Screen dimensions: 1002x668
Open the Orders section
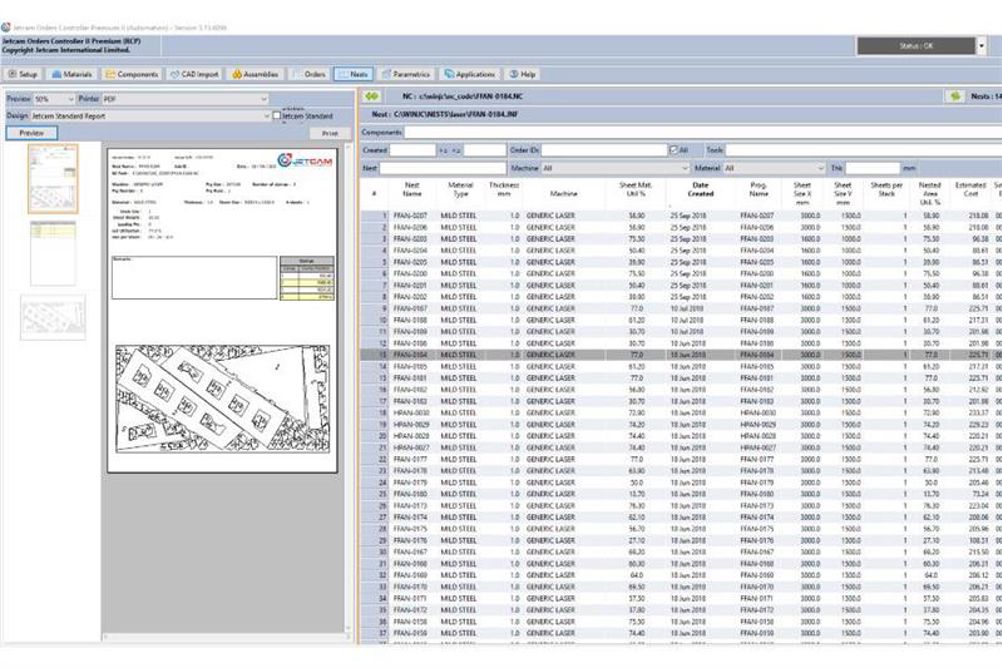click(309, 74)
